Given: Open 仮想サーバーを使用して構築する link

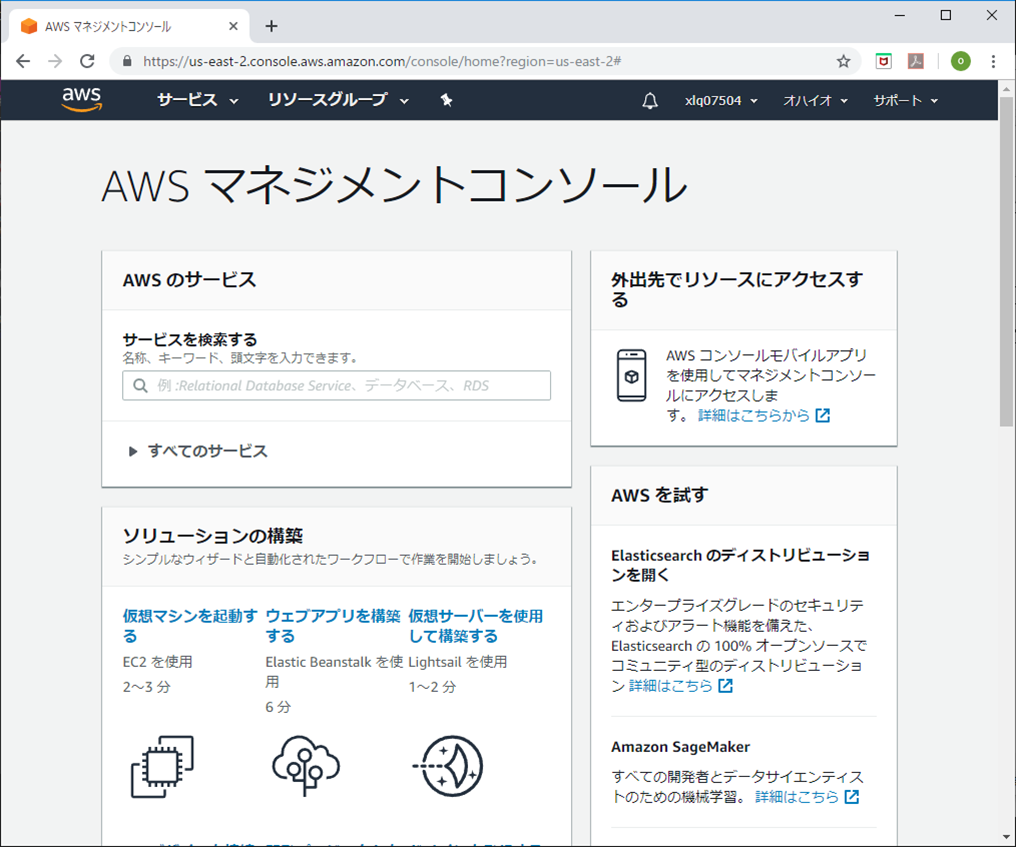Looking at the screenshot, I should tap(476, 625).
